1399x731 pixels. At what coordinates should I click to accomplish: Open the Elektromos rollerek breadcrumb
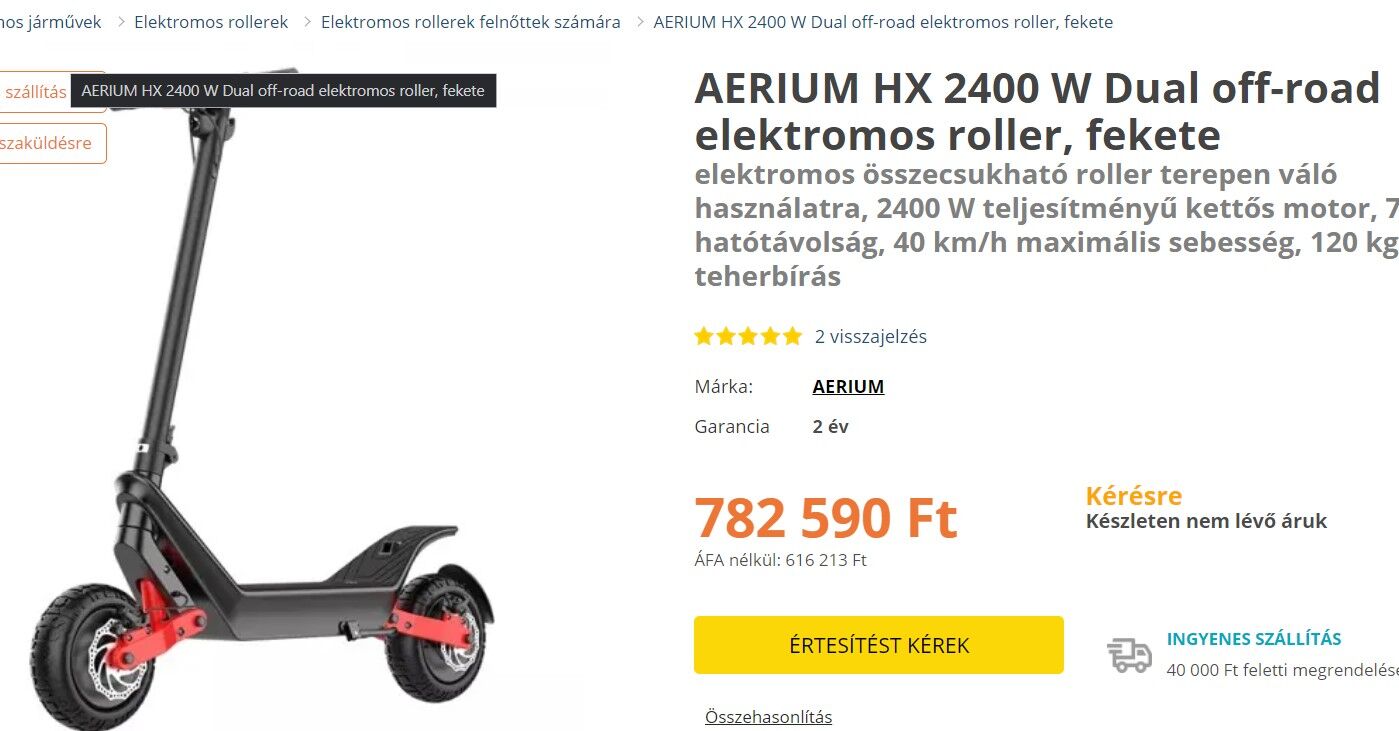click(x=211, y=22)
